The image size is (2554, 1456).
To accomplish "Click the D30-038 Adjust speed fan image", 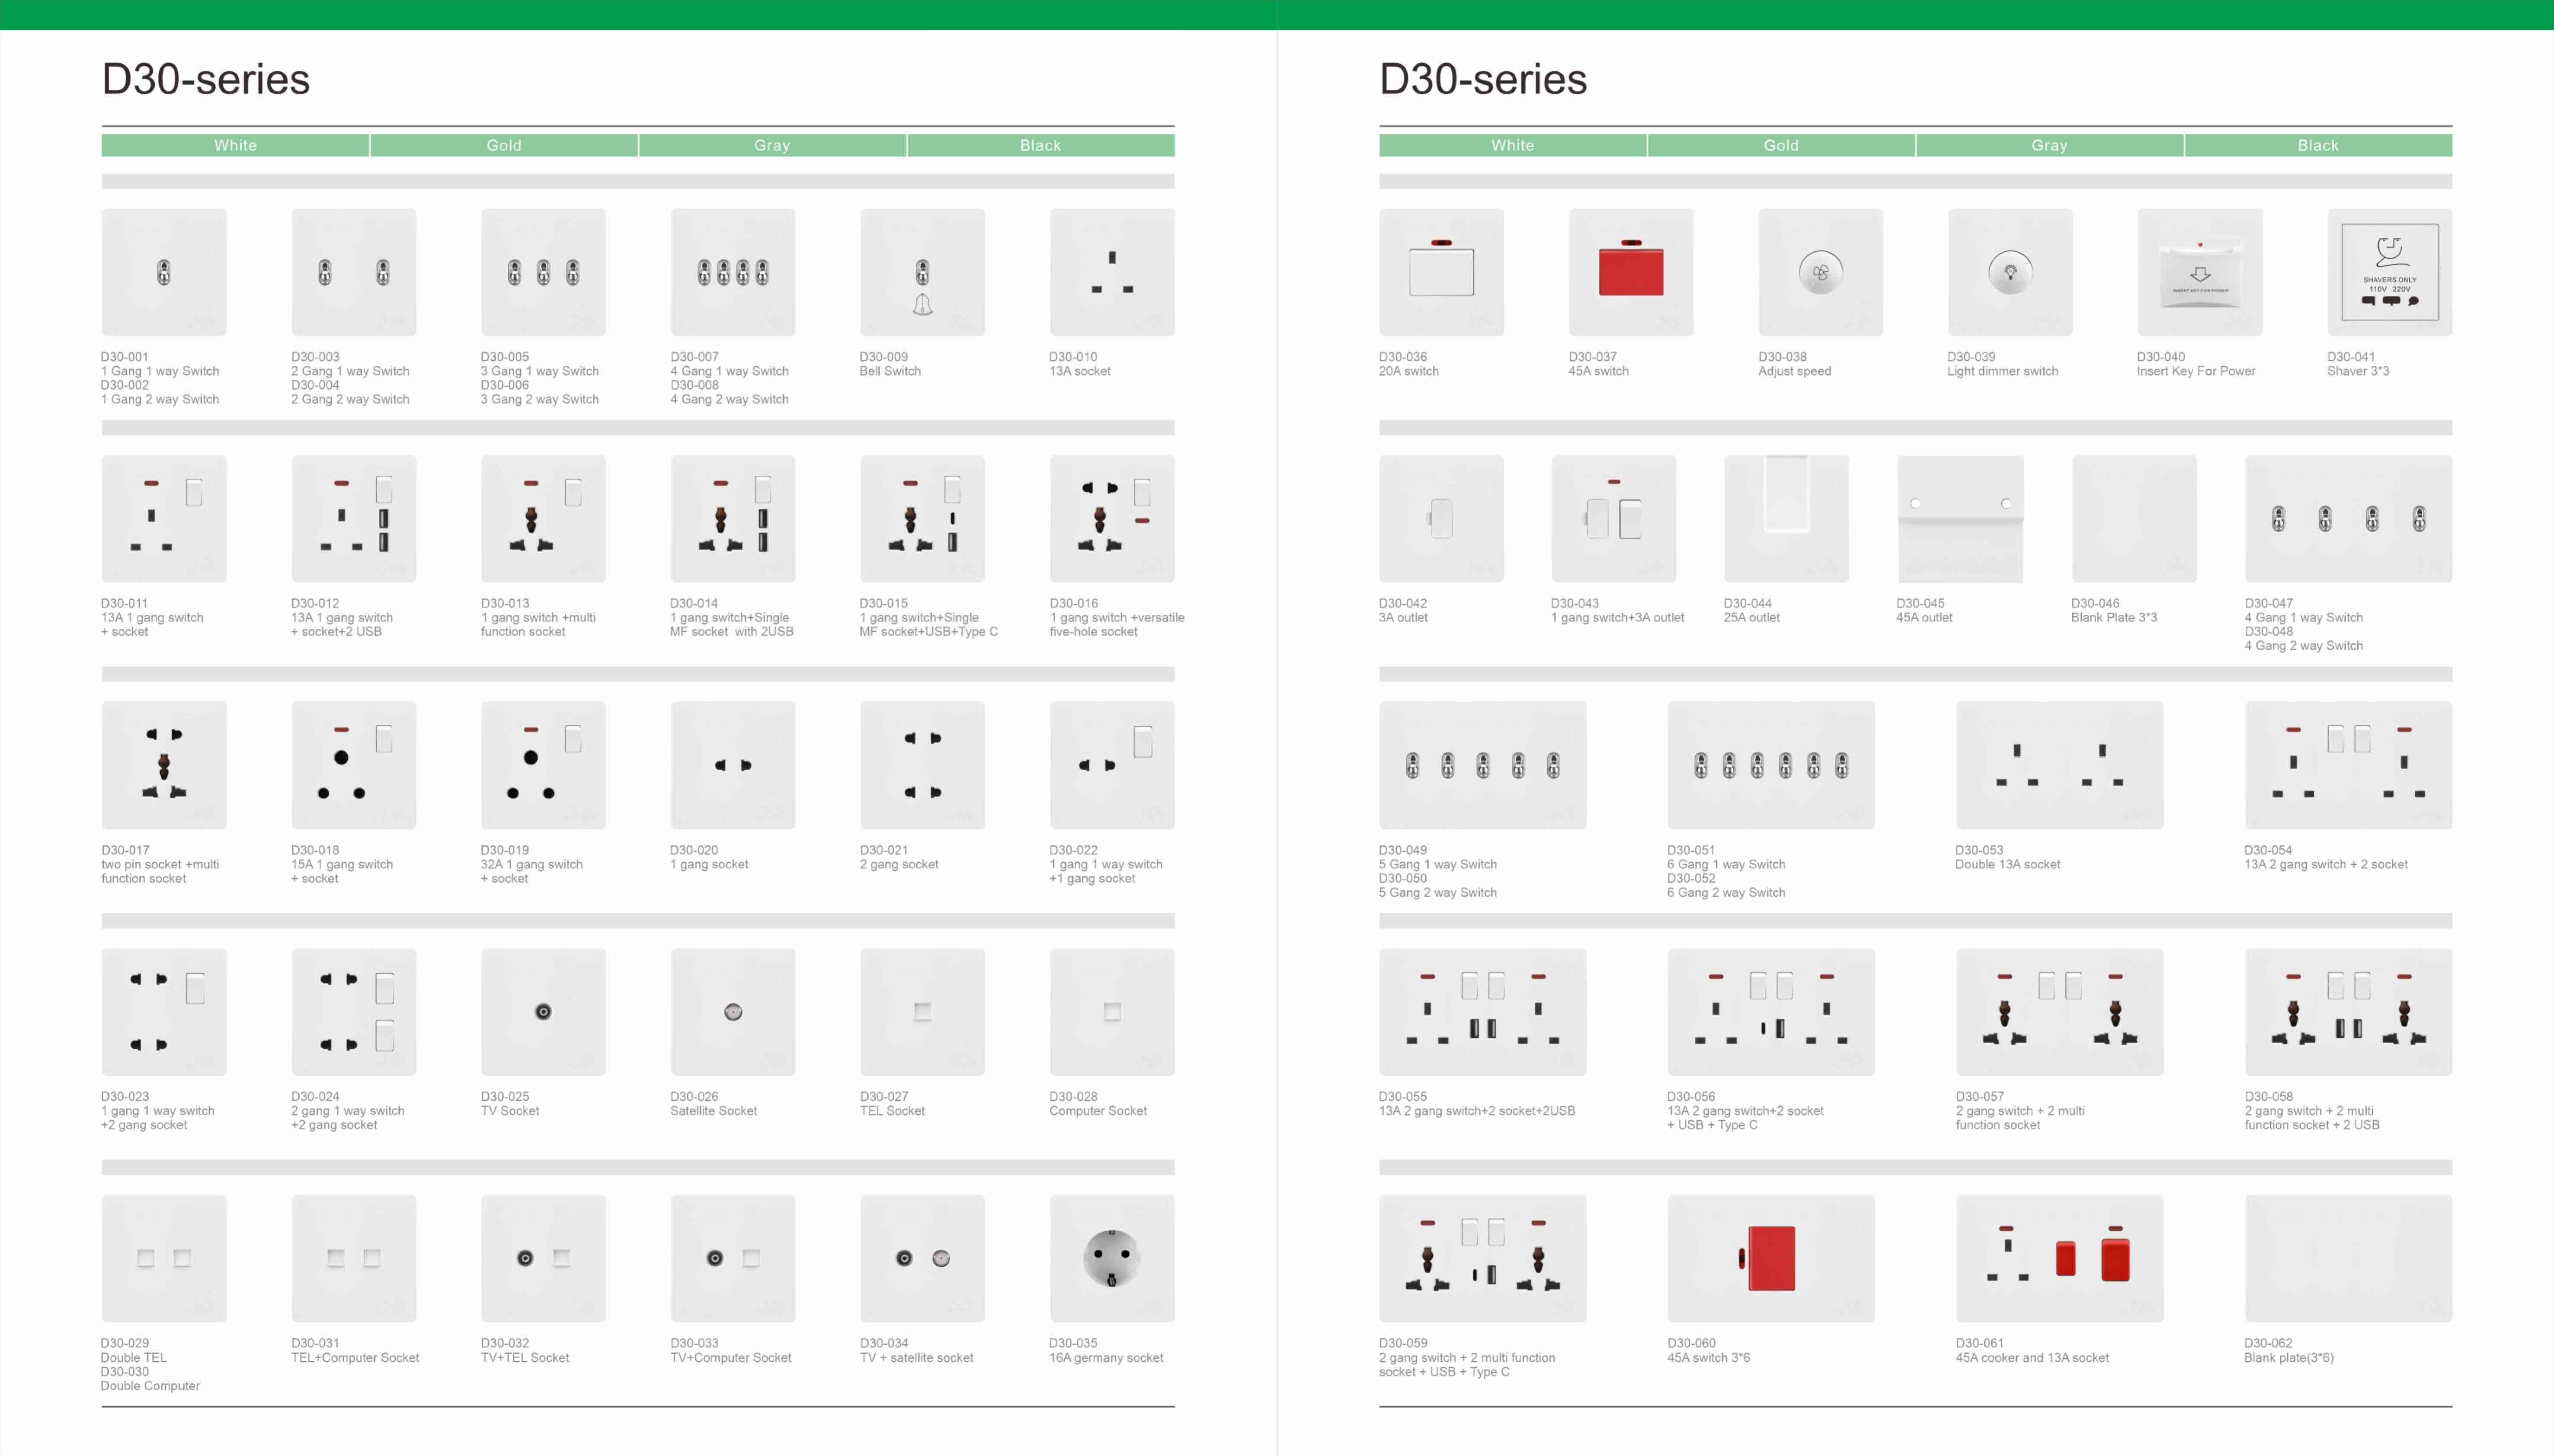I will [1820, 272].
